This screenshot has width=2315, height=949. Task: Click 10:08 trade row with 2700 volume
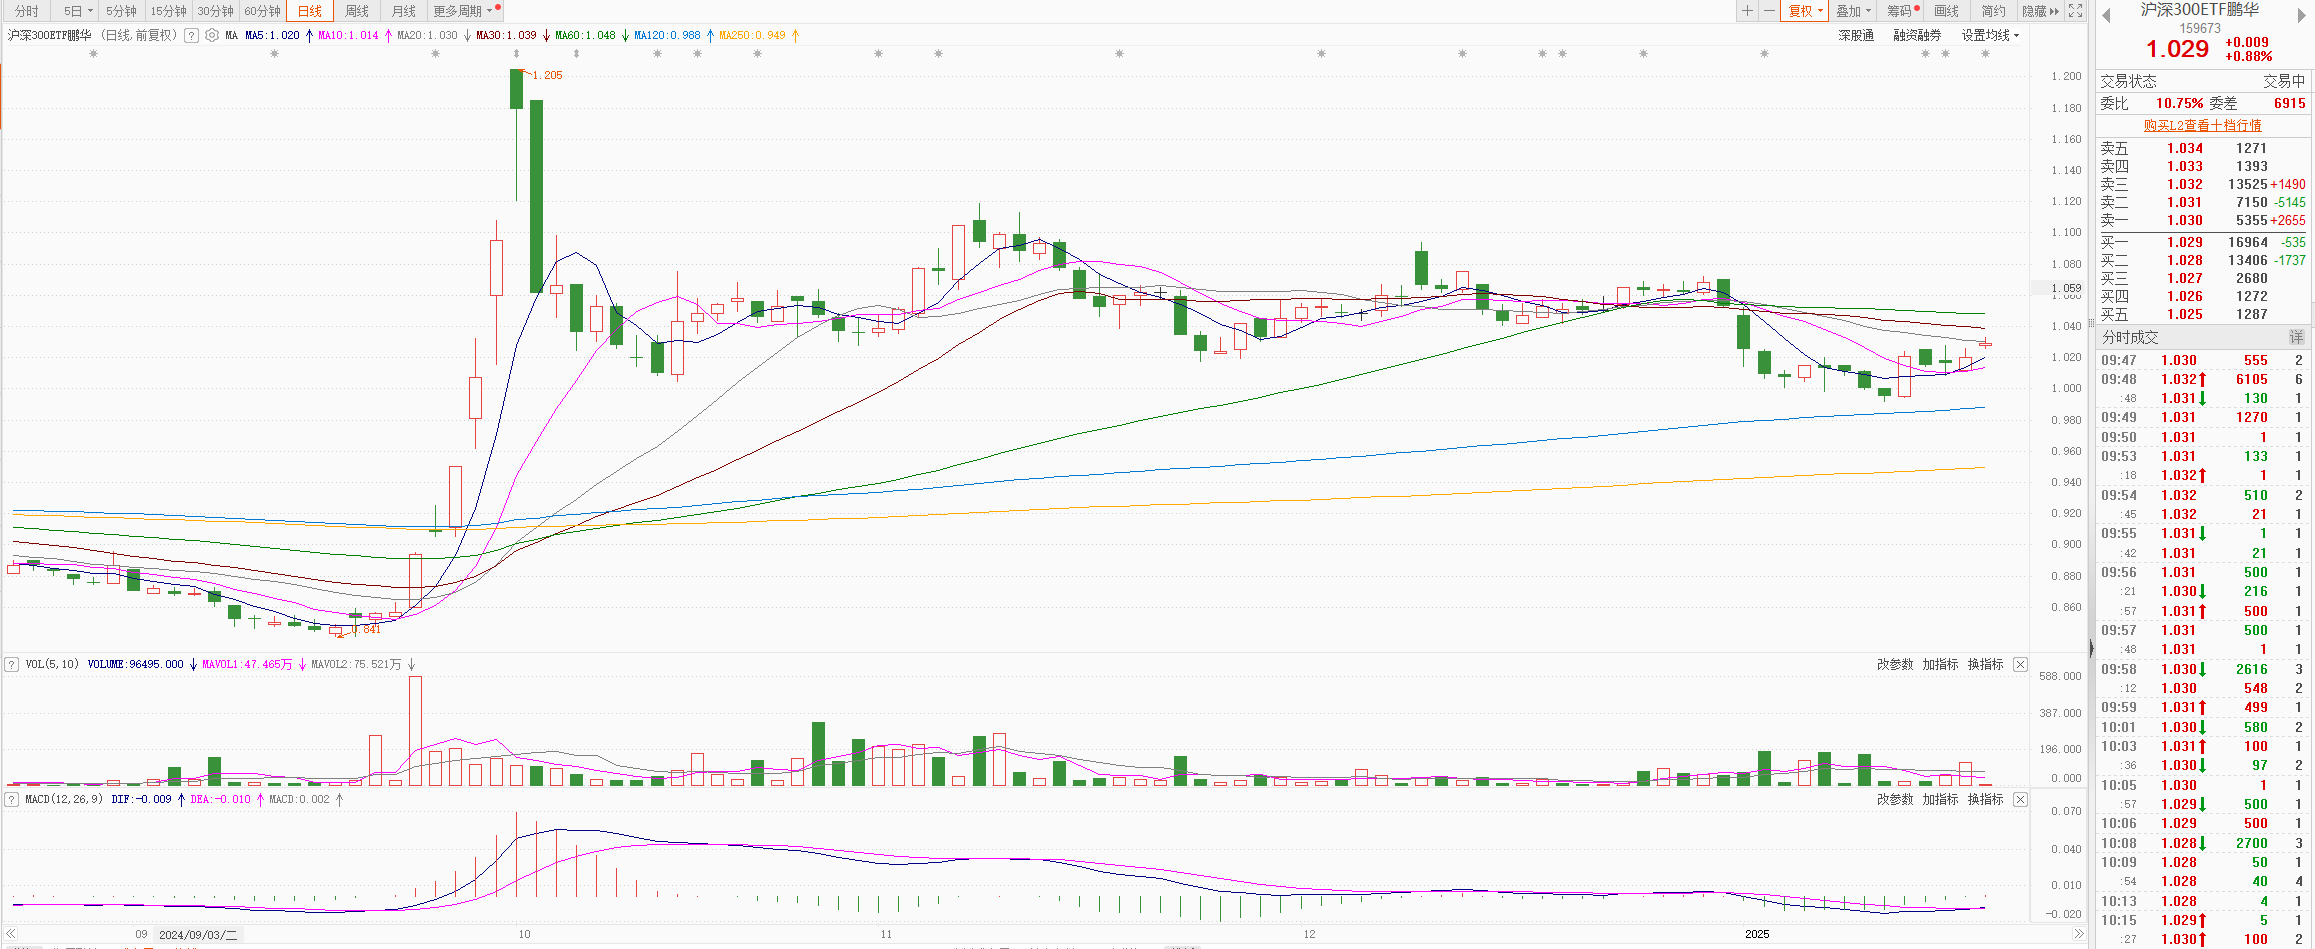(2203, 843)
